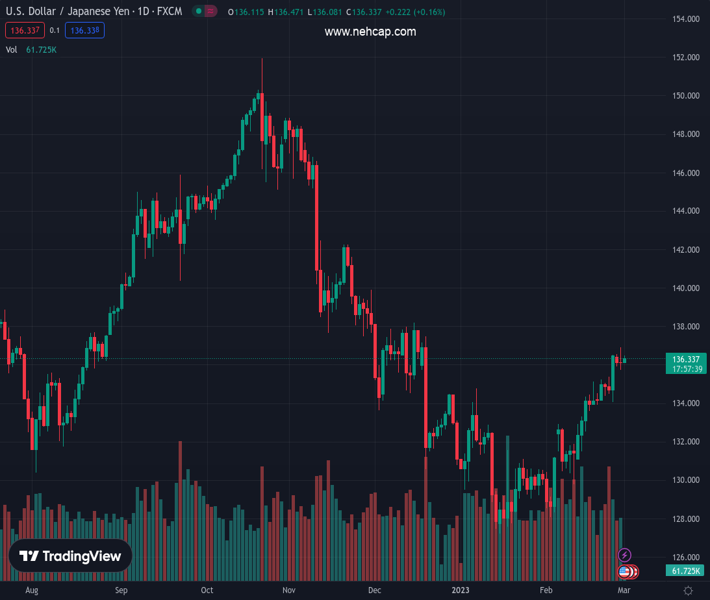Click the TradingView logo badge
Screen dimensions: 710x600
(71, 557)
